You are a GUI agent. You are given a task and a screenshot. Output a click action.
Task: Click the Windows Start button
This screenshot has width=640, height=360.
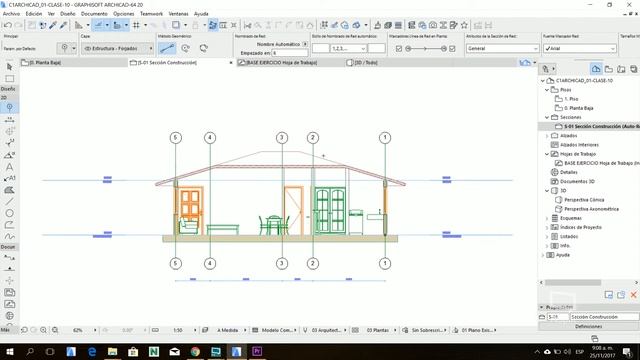click(x=9, y=351)
